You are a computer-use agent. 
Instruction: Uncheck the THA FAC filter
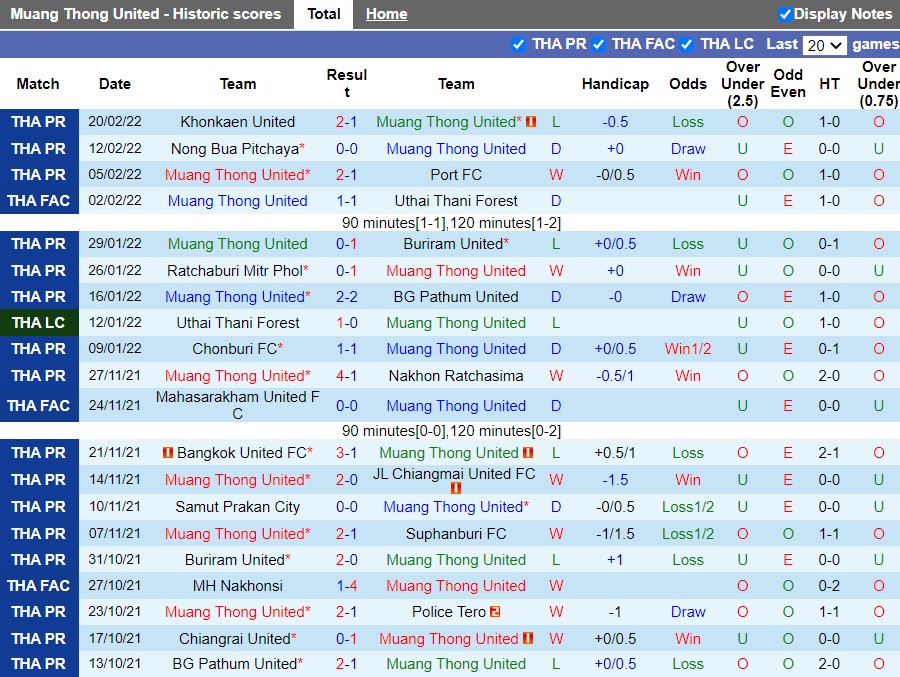point(599,44)
